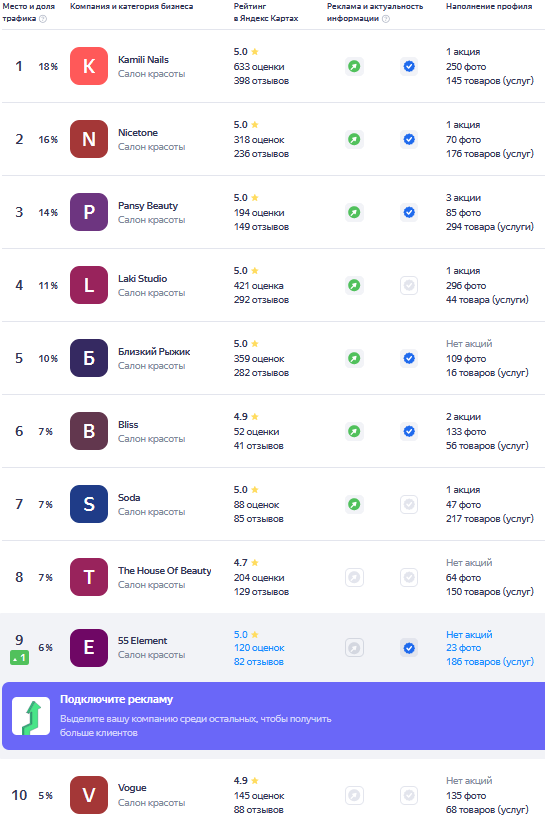
Task: Click Nicetone's green advertising icon
Action: [355, 139]
